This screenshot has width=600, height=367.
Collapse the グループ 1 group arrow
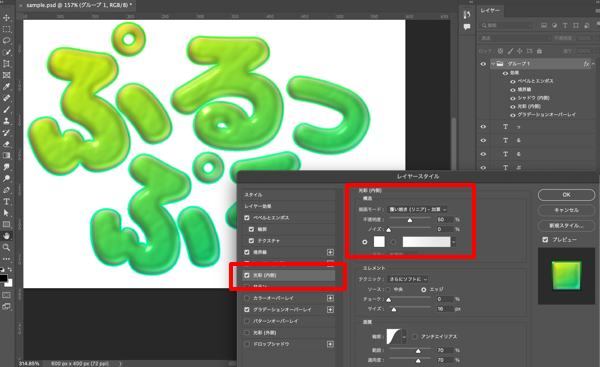pos(494,64)
